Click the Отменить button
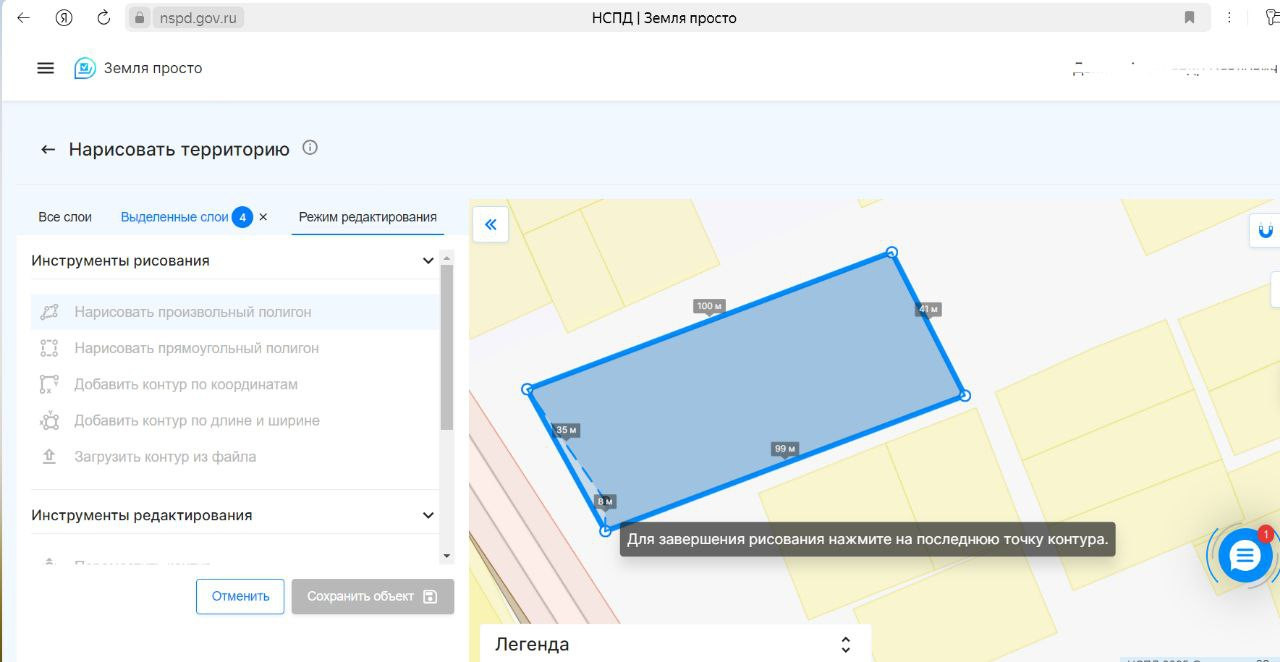Viewport: 1280px width, 662px height. tap(240, 596)
